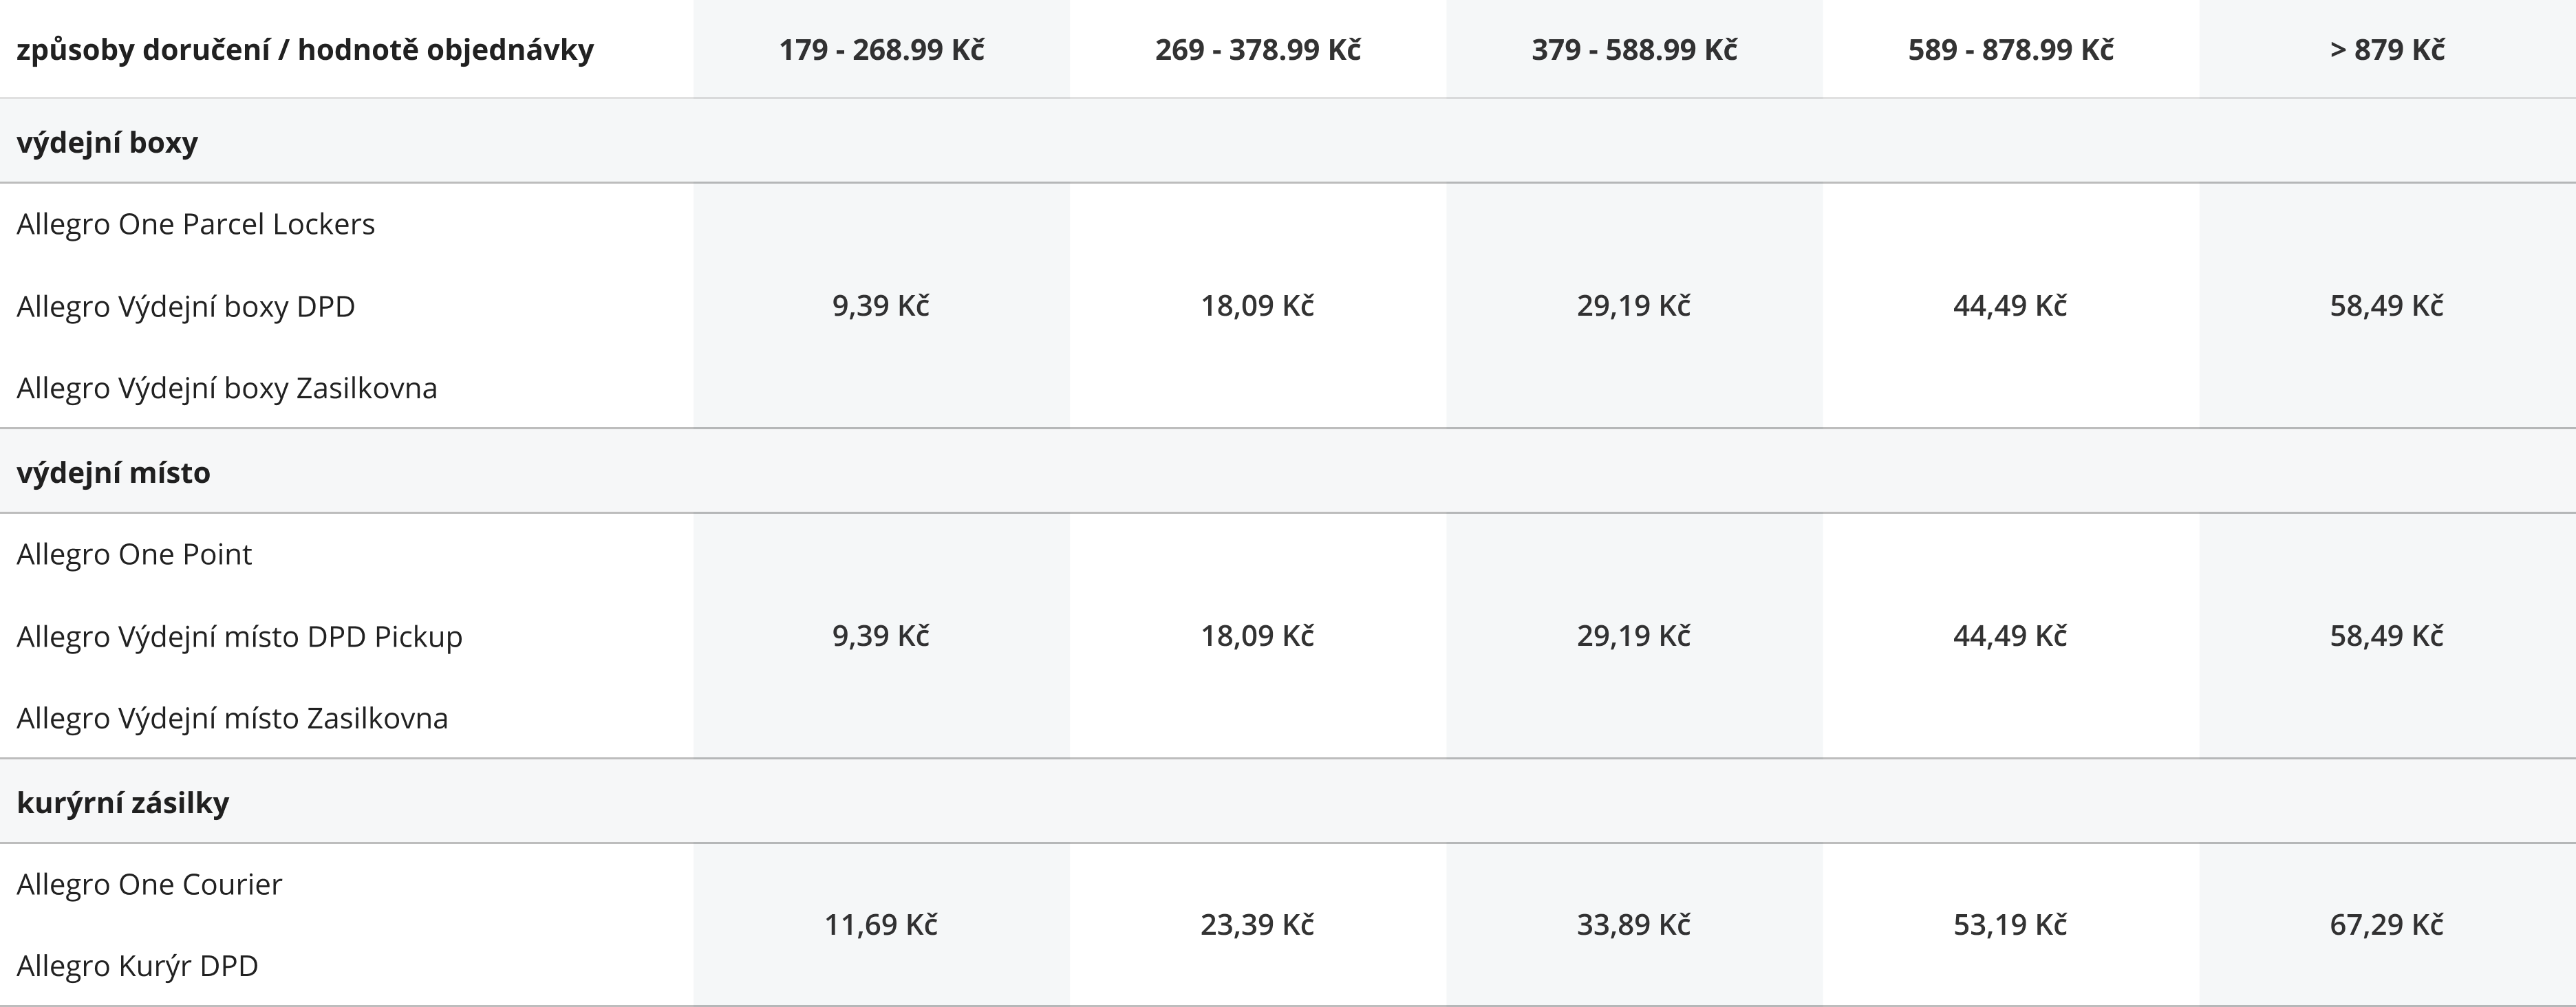Screen dimensions: 2576x1007
Task: Select the 269 - 378.99 Kč column header
Action: point(1257,49)
